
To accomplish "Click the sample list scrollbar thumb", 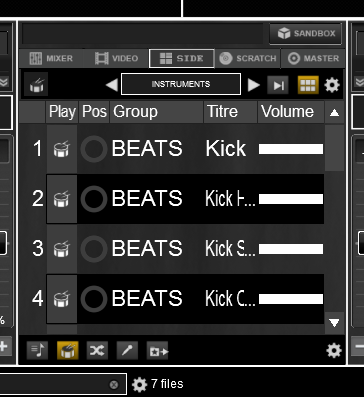I will (x=334, y=148).
